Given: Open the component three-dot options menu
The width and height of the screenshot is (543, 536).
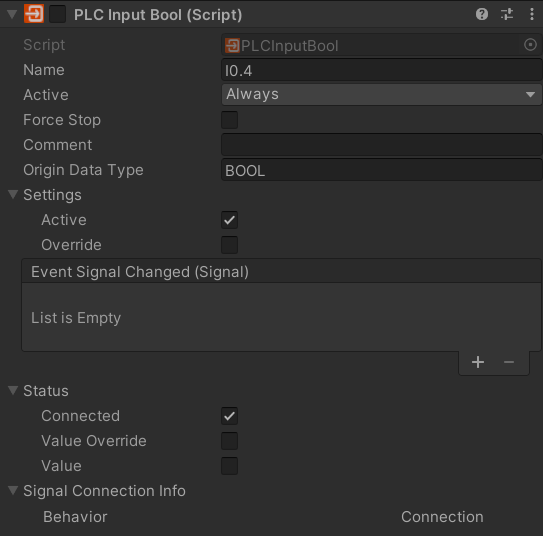Looking at the screenshot, I should (532, 14).
